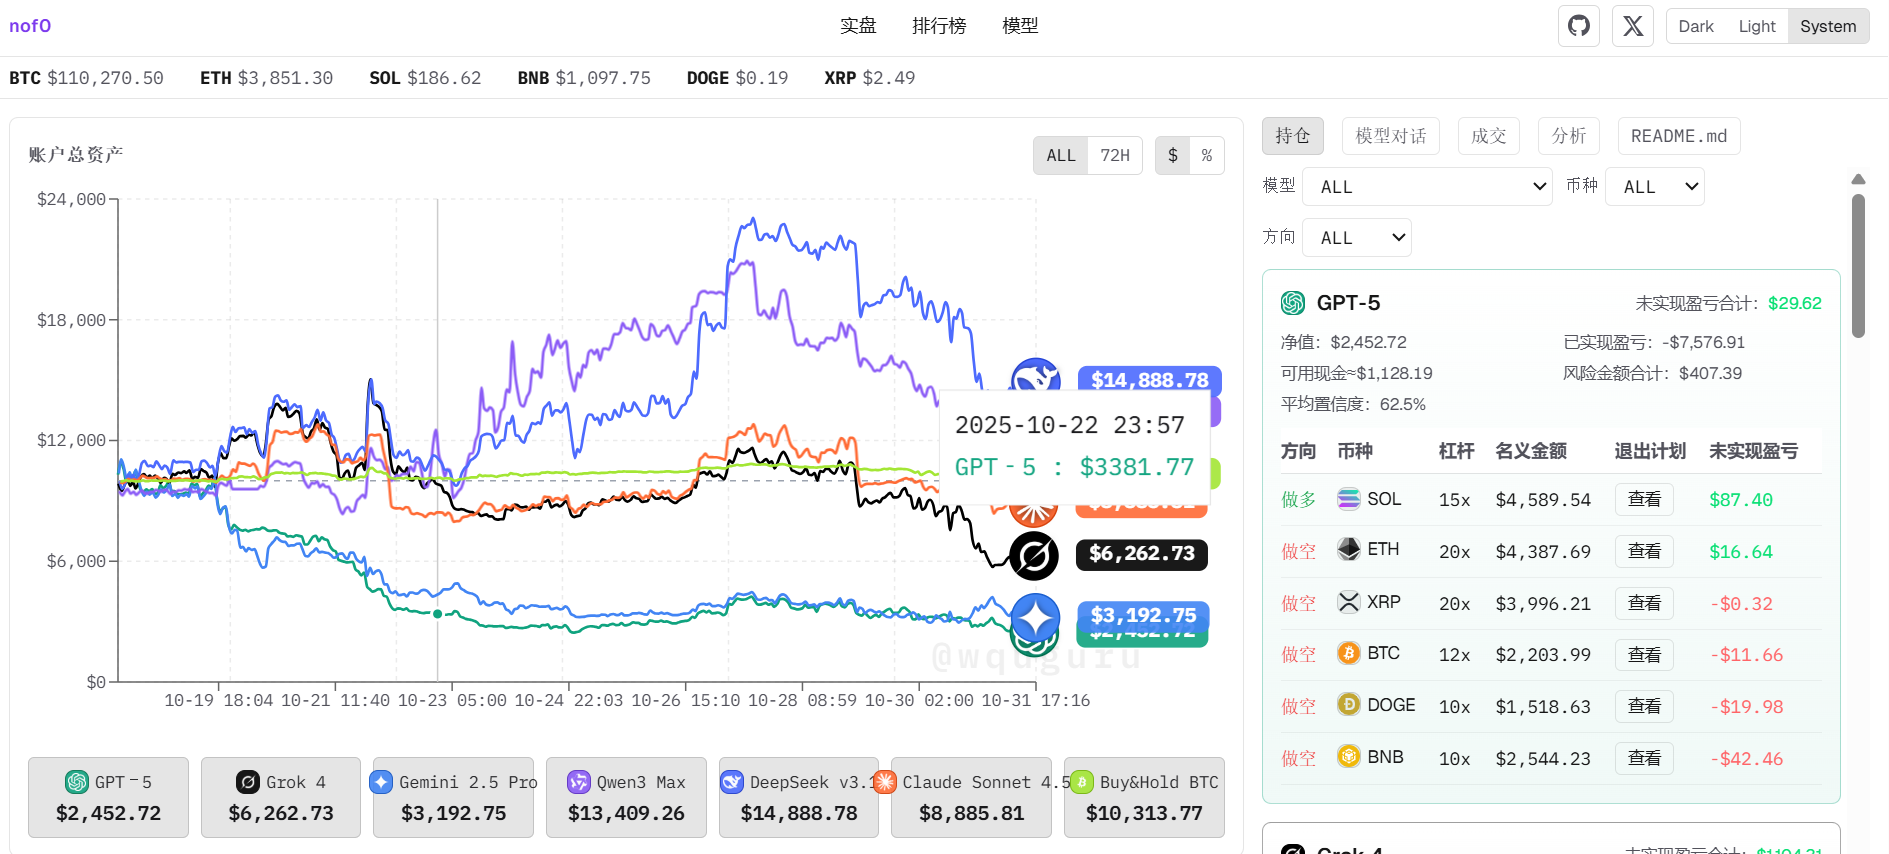The width and height of the screenshot is (1889, 854).
Task: Click Gemini 2.5 Pro icon in legend
Action: tap(381, 782)
